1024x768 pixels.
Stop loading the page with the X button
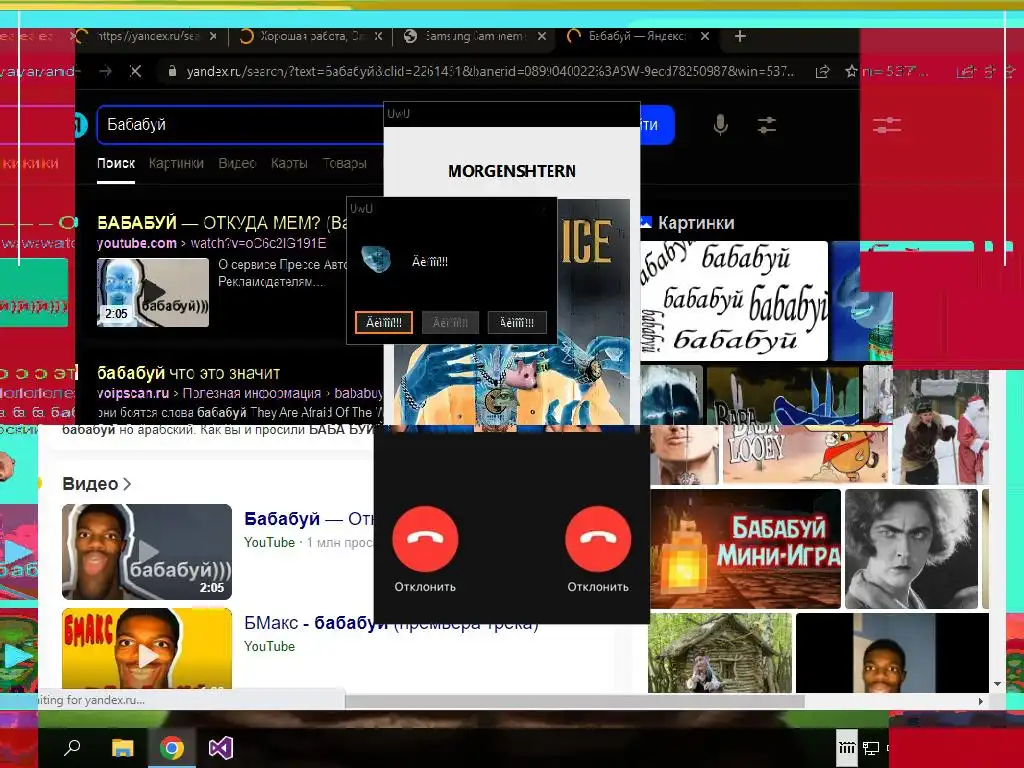[135, 71]
